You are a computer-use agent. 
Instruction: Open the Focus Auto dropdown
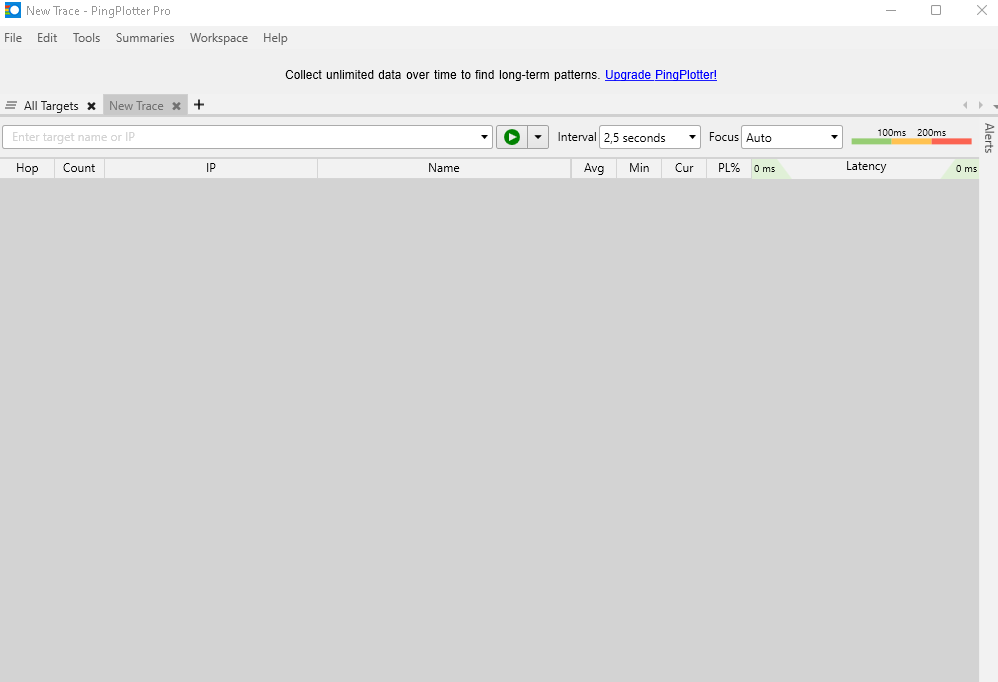792,137
